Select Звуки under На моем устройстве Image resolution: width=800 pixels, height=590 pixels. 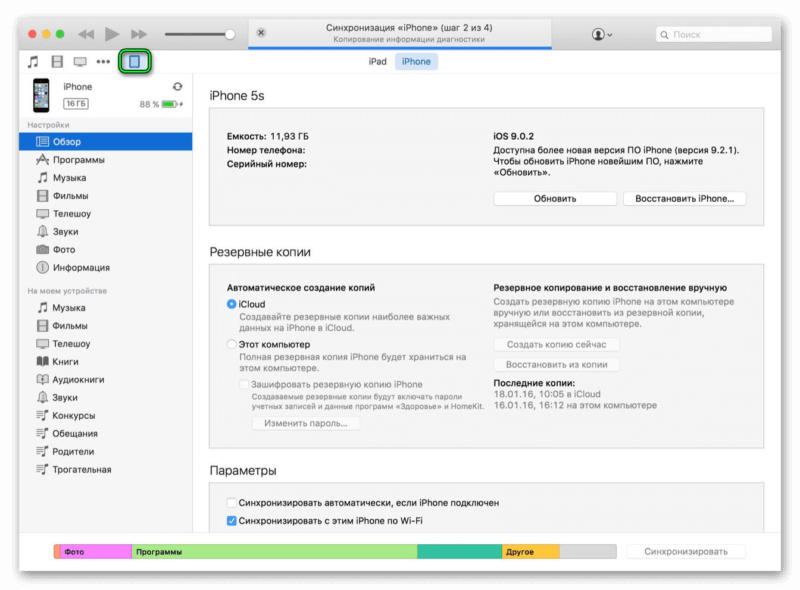[106, 397]
